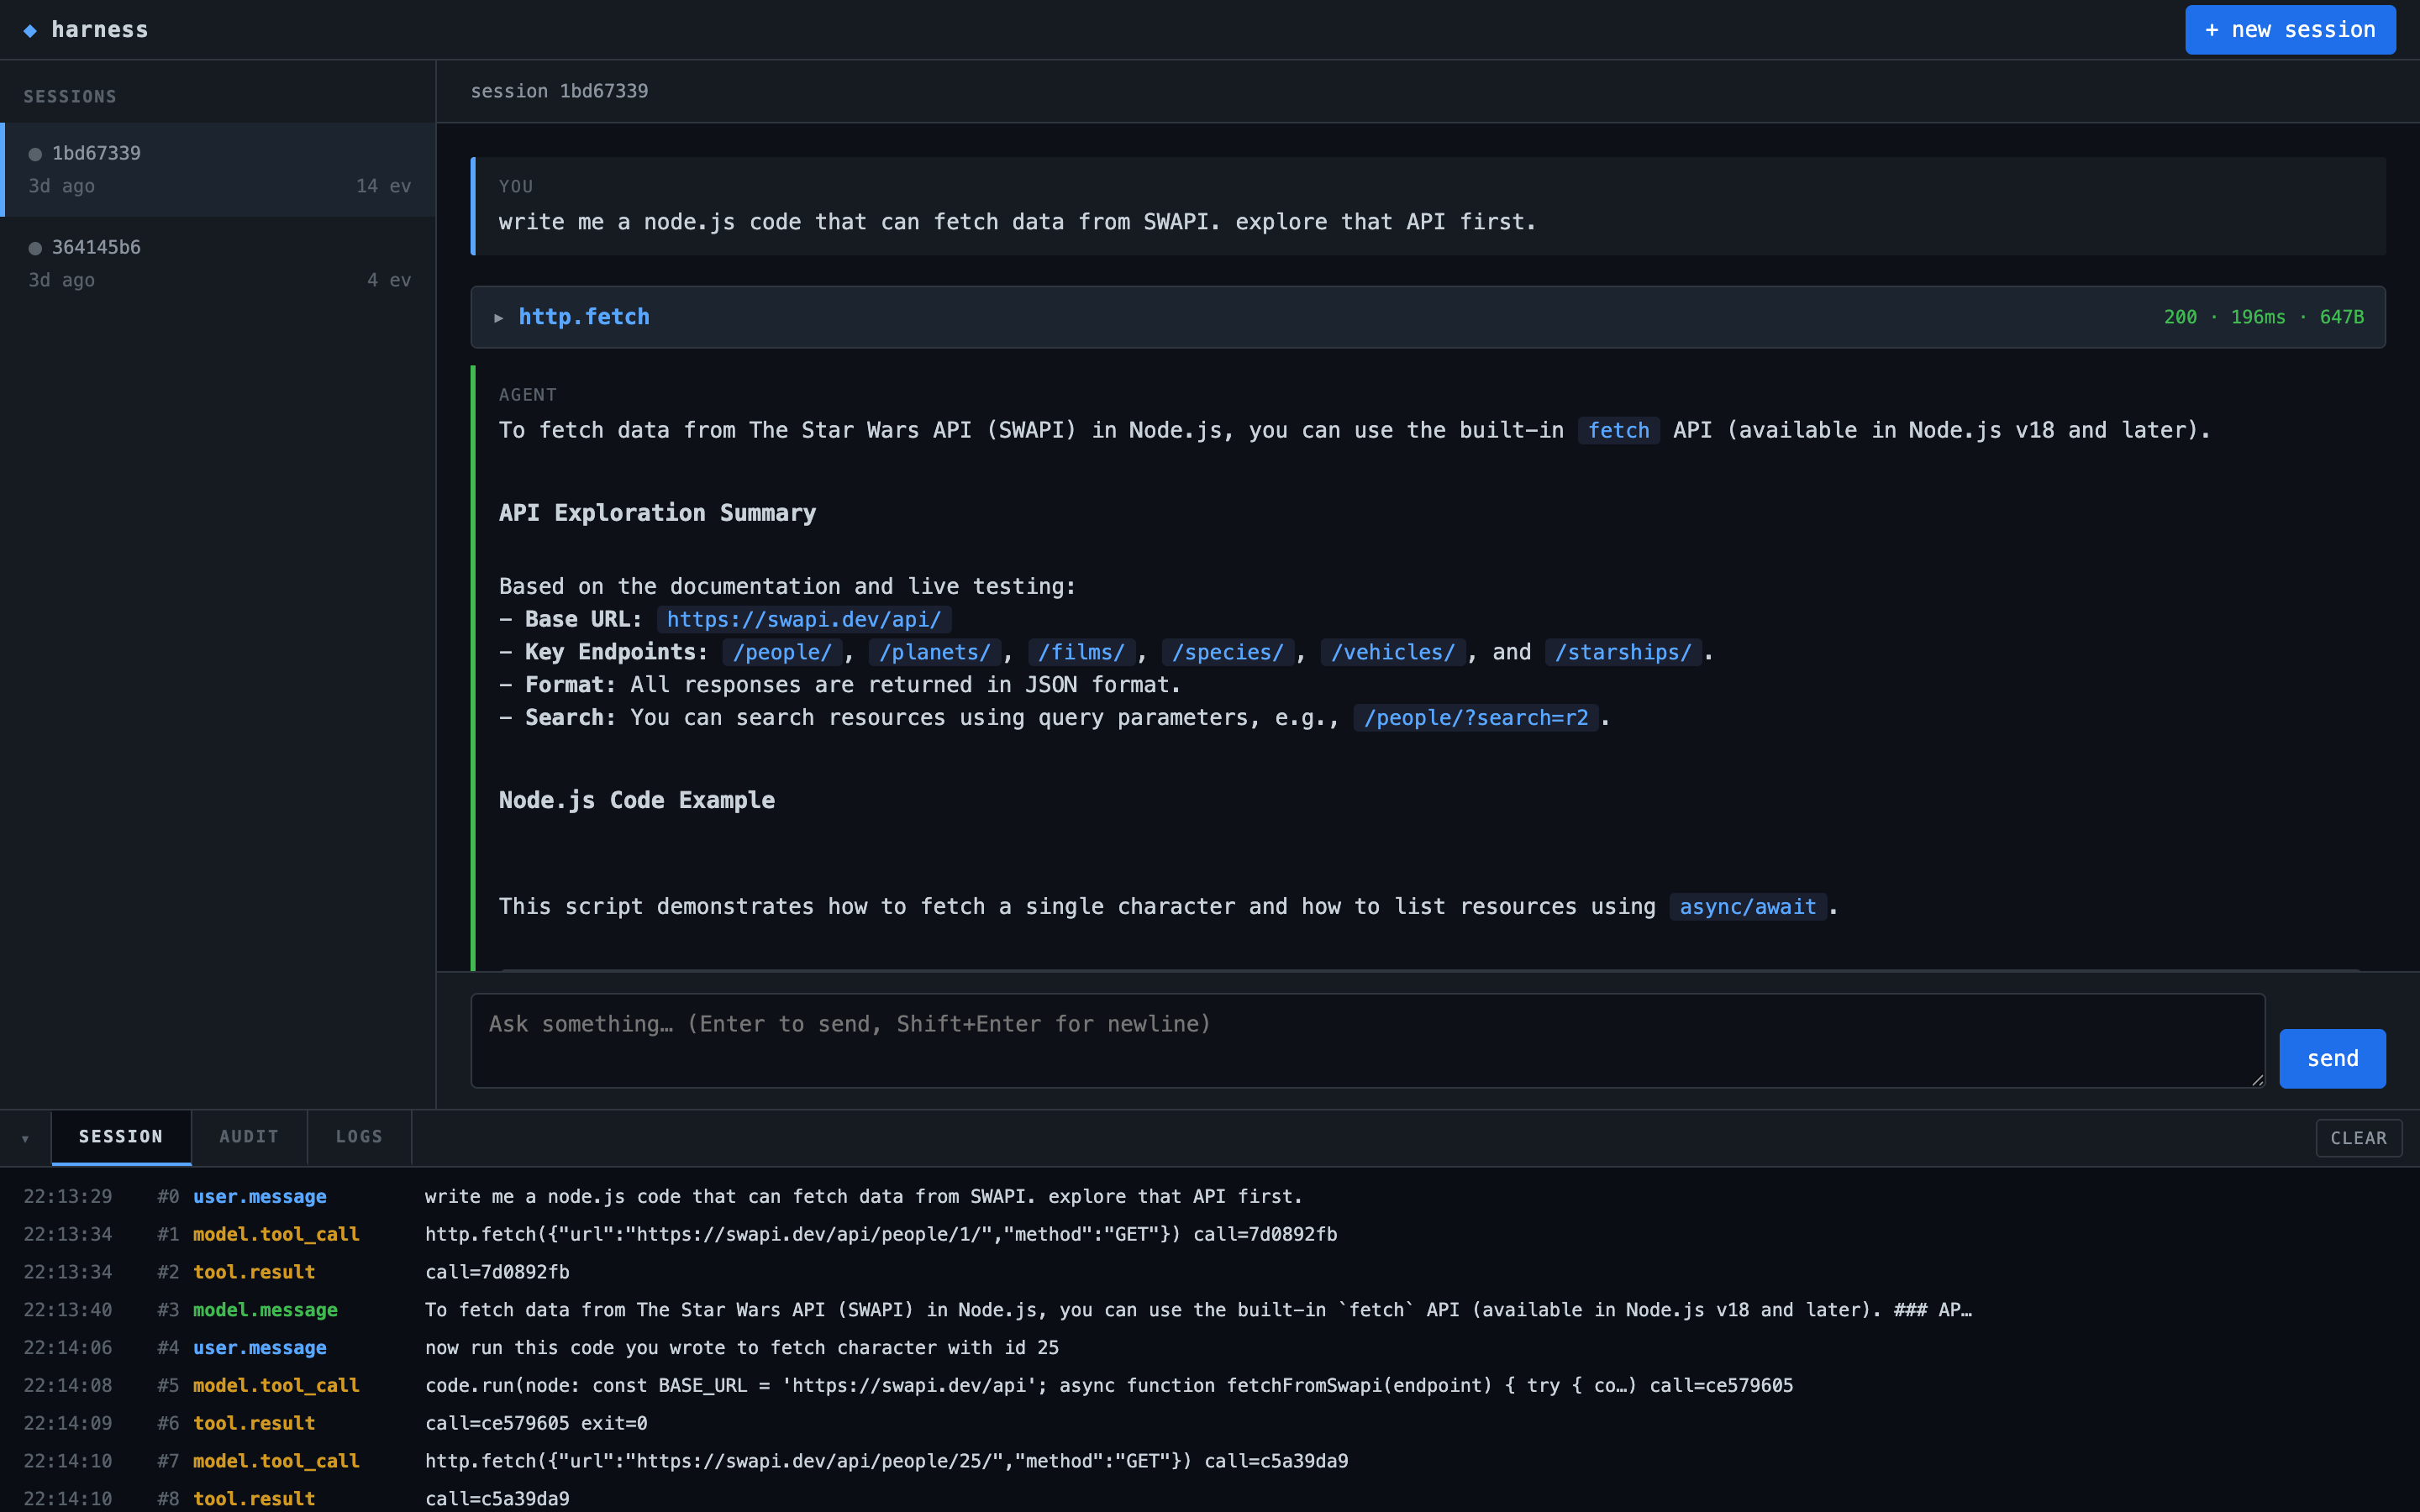The width and height of the screenshot is (2420, 1512).
Task: Click the 14 ev event count badge
Action: (x=383, y=185)
